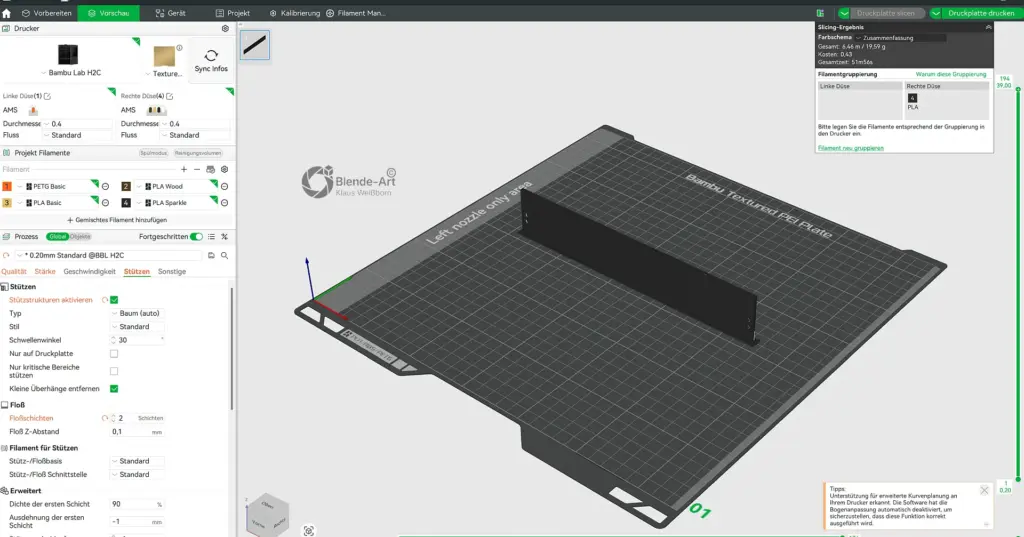Select the Objekte process scope
This screenshot has height=537, width=1024.
[80, 236]
